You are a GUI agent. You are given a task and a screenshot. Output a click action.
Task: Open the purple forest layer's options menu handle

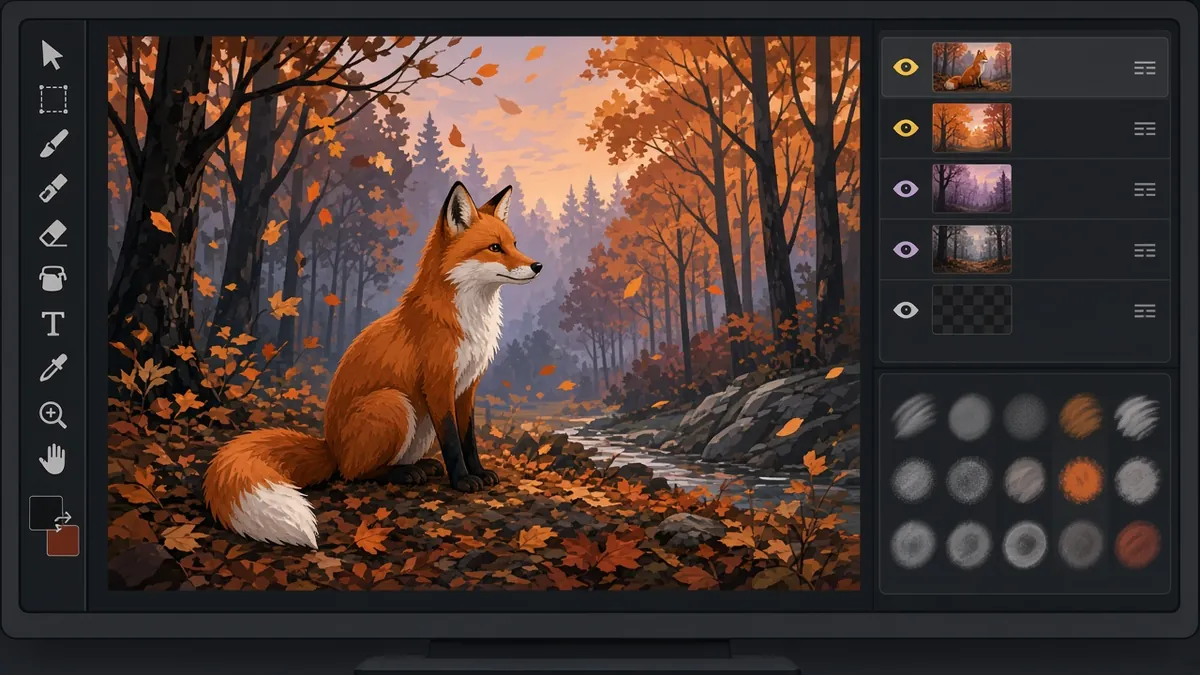(x=1145, y=189)
